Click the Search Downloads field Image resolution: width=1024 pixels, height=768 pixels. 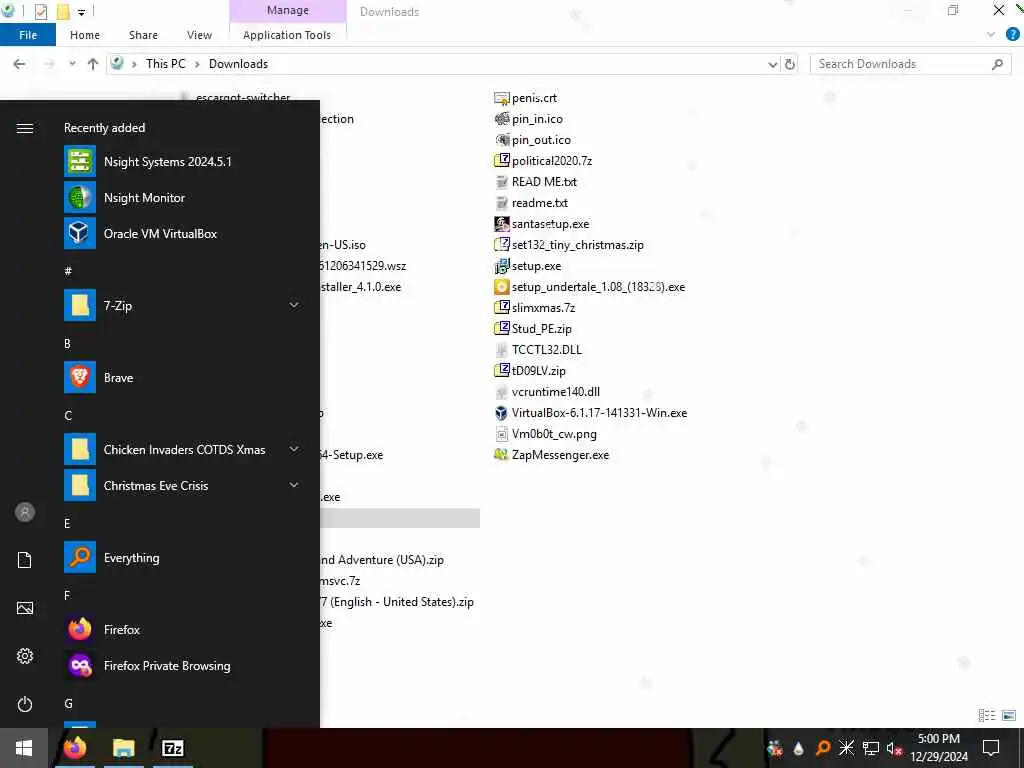click(910, 64)
